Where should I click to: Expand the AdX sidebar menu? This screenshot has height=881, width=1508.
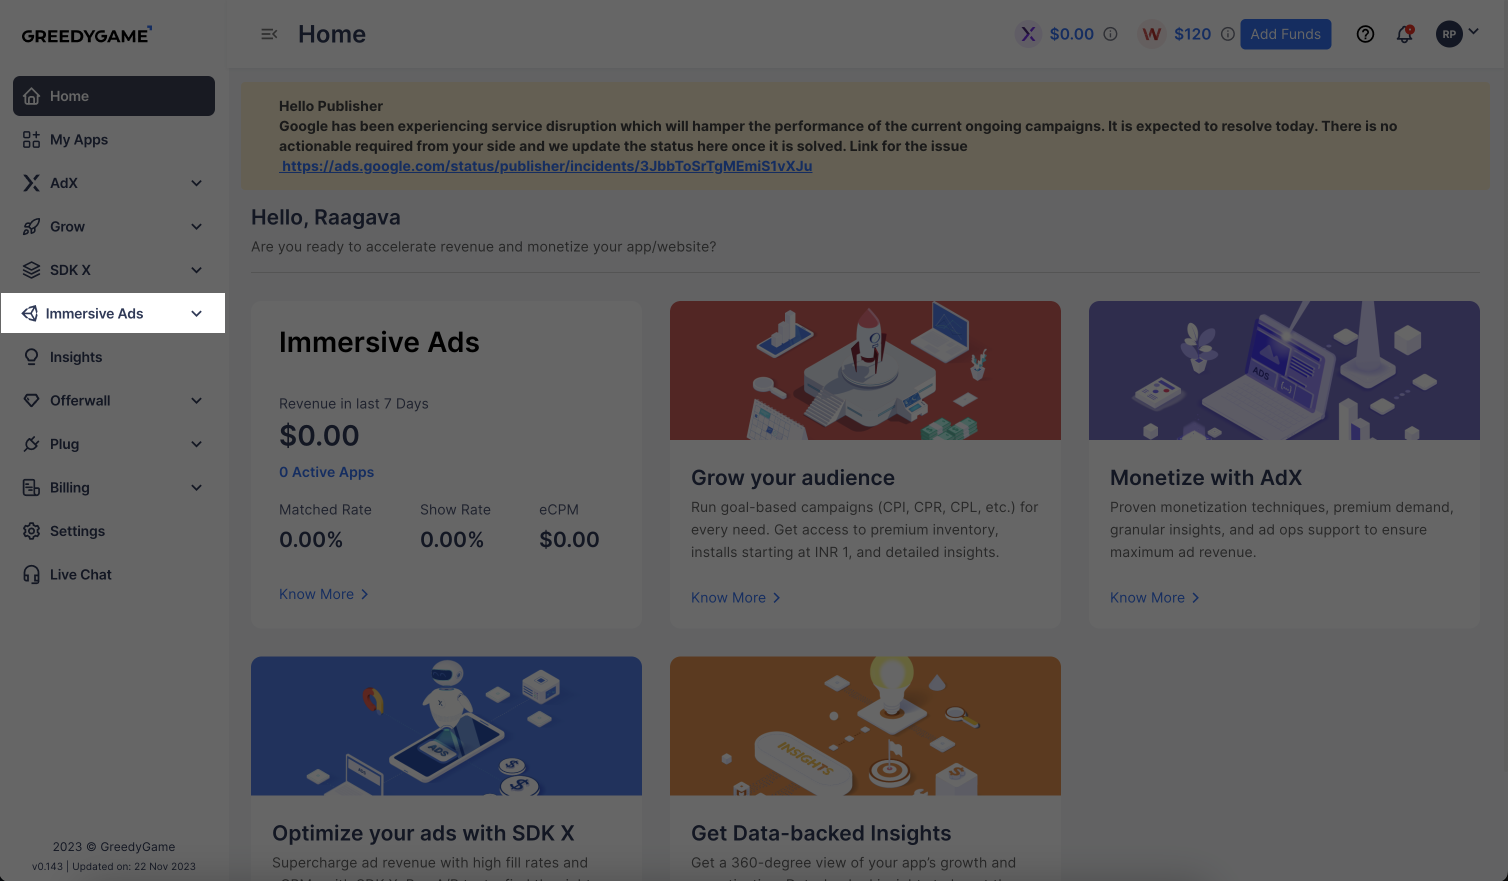pyautogui.click(x=196, y=183)
